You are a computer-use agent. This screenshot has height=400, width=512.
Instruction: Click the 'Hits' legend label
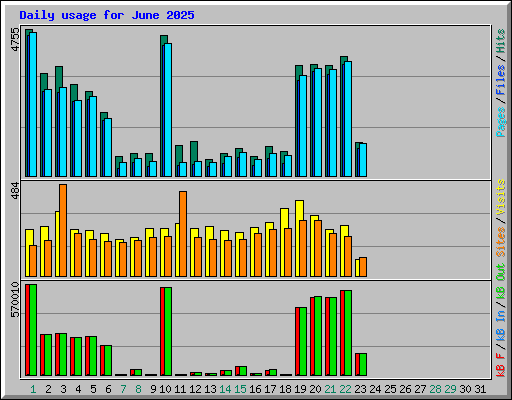(501, 41)
